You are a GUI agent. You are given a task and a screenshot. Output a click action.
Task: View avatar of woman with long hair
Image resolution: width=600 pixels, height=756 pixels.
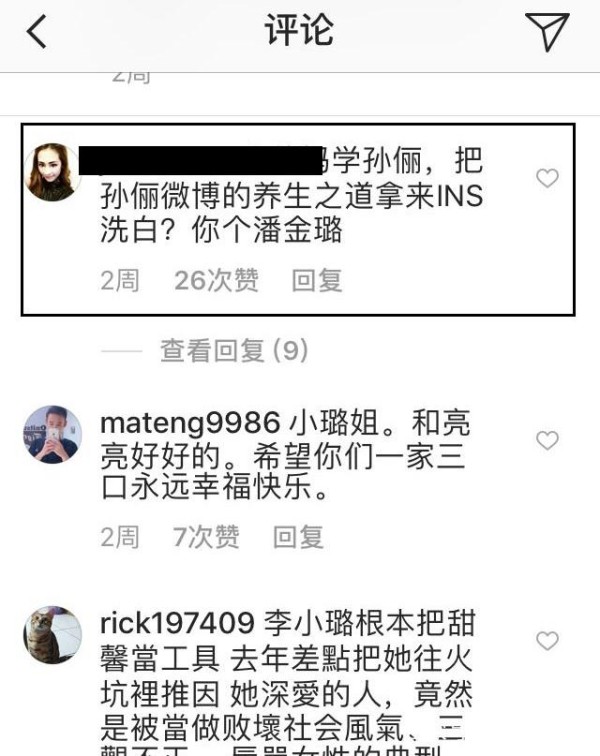pyautogui.click(x=52, y=172)
